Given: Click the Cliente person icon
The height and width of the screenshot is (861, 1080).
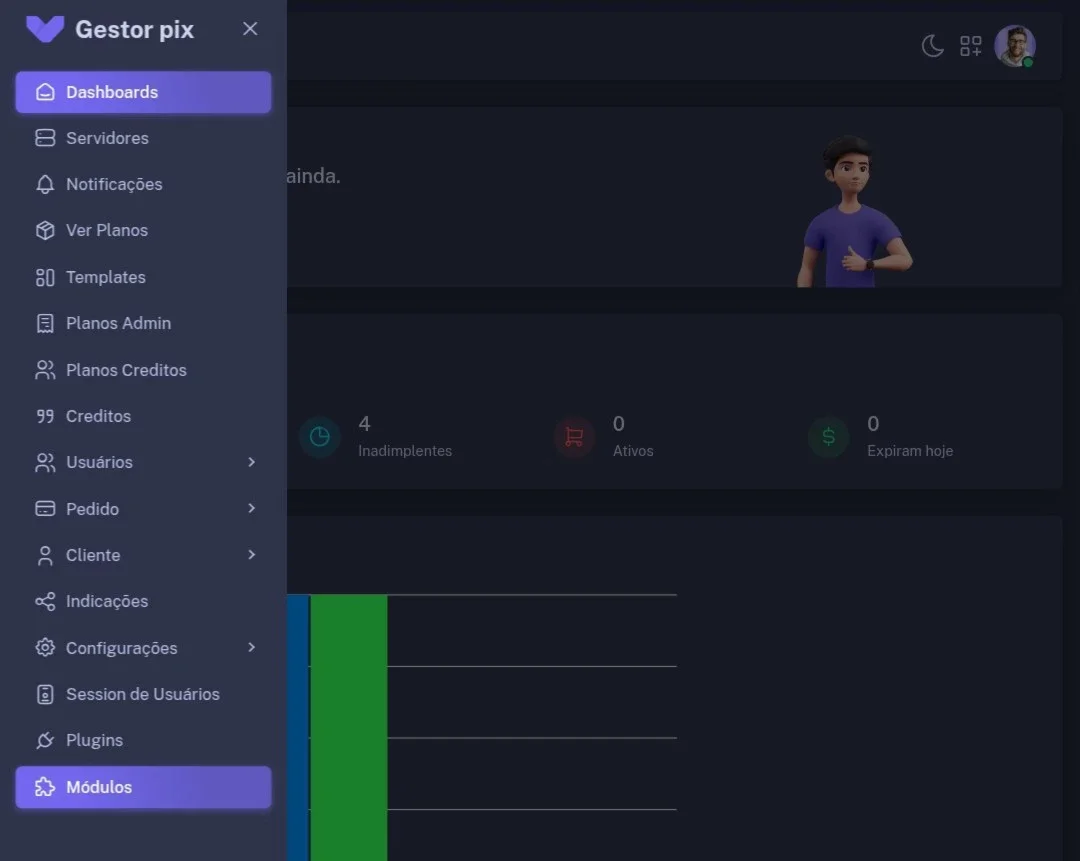Looking at the screenshot, I should click(x=45, y=555).
